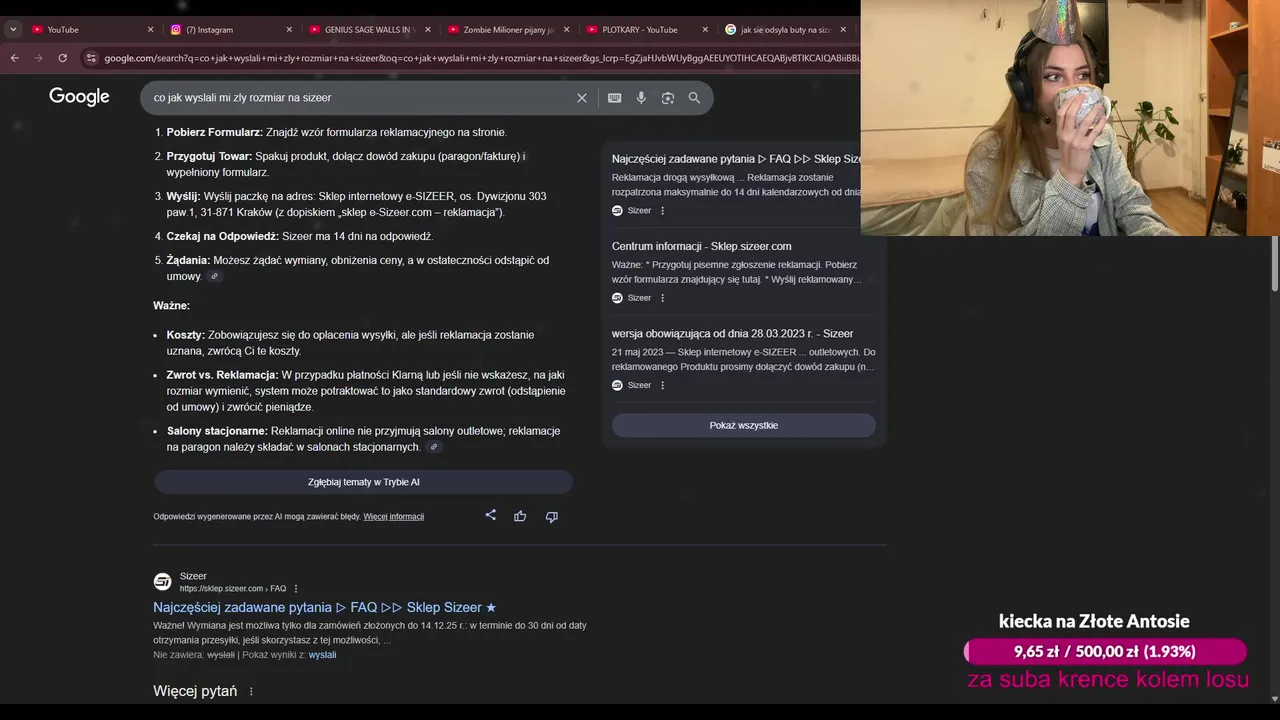
Task: Open result options beside sklep.sizeer.com URL
Action: tap(296, 589)
